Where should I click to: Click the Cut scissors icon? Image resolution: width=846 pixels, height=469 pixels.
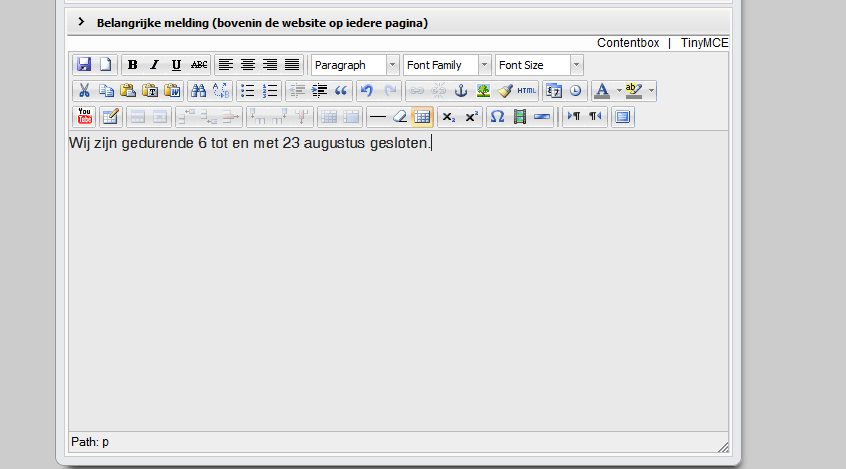point(84,91)
